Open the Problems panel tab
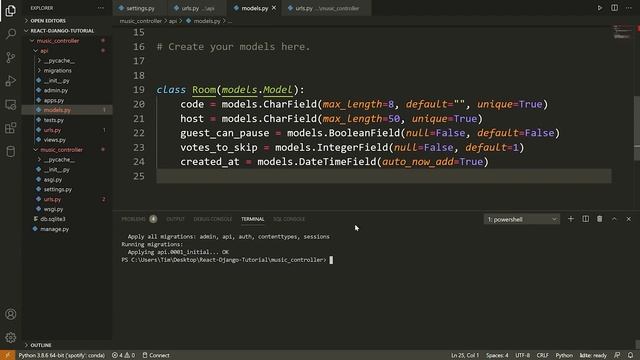640x360 pixels. 133,219
